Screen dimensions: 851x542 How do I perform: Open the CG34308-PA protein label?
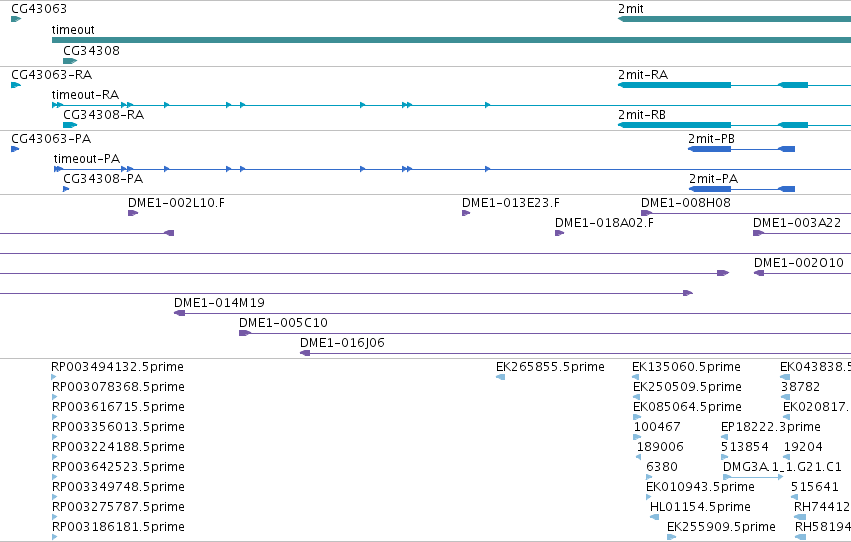[103, 178]
